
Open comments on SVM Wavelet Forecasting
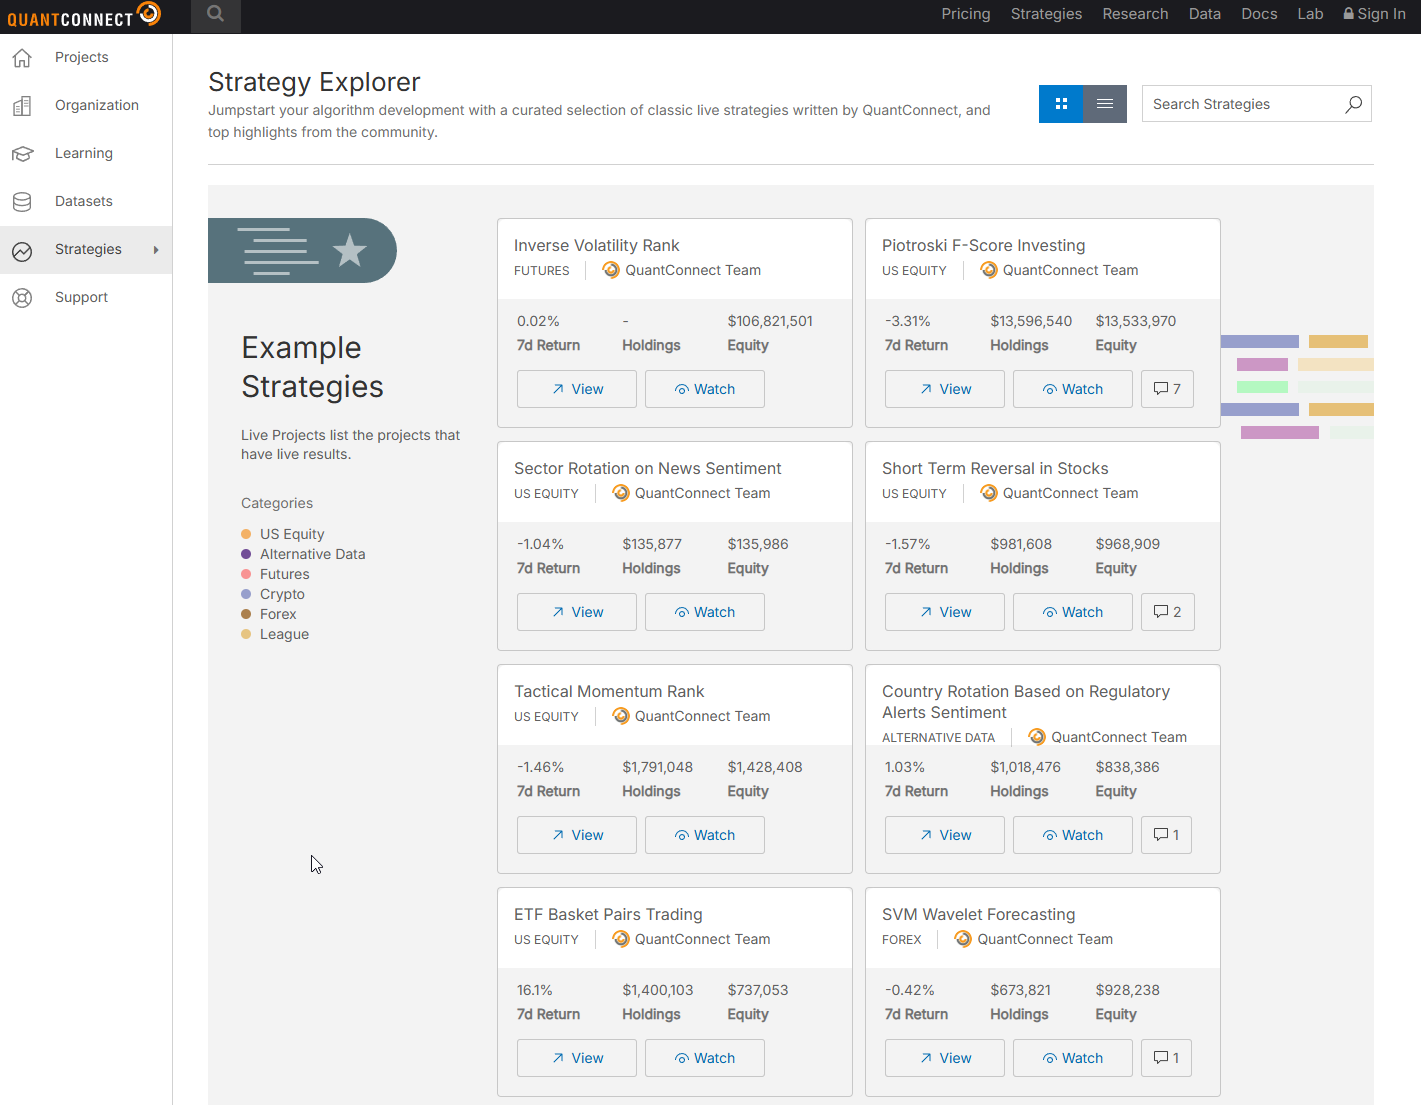coord(1166,1058)
